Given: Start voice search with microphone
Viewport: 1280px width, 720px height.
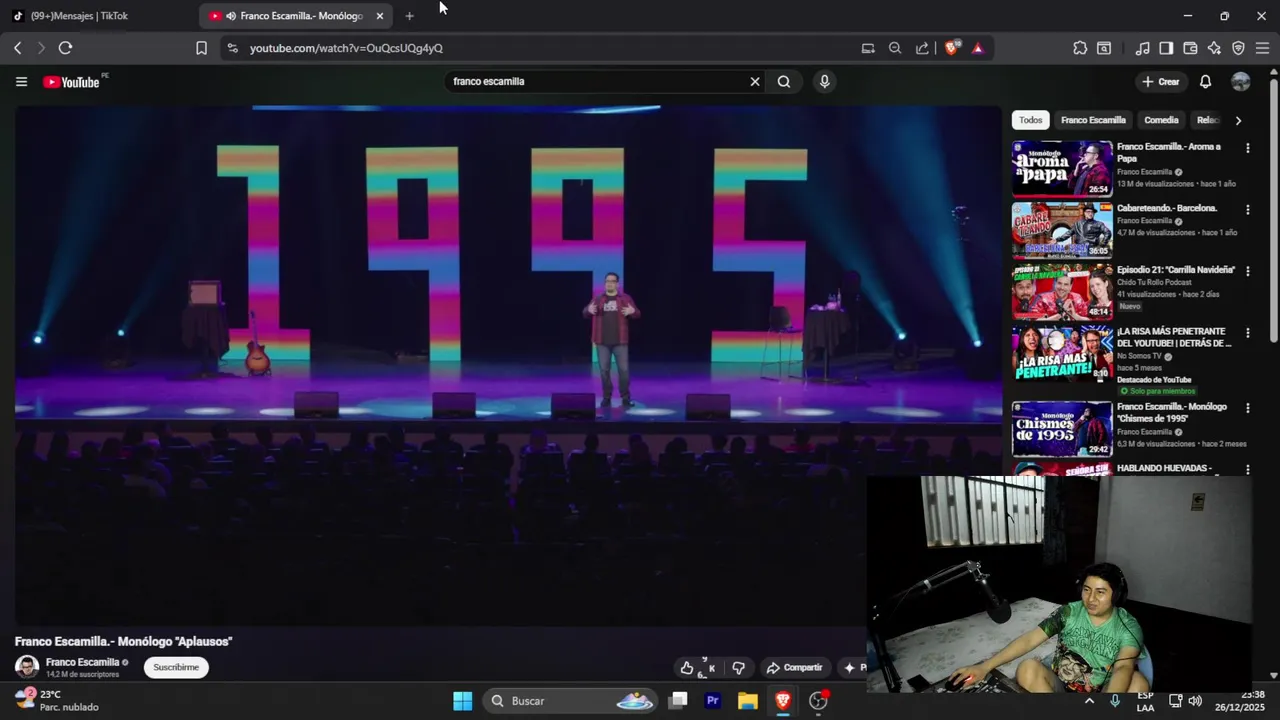Looking at the screenshot, I should pyautogui.click(x=824, y=82).
